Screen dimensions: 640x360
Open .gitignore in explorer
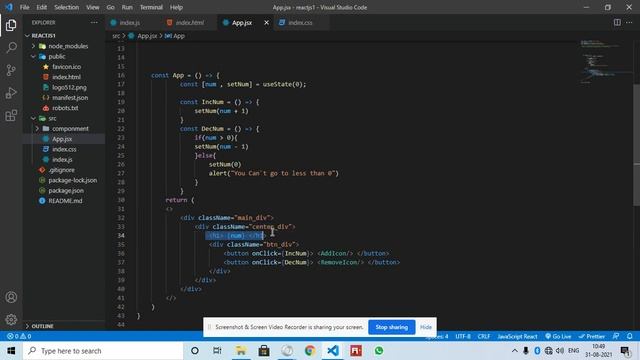tap(61, 170)
